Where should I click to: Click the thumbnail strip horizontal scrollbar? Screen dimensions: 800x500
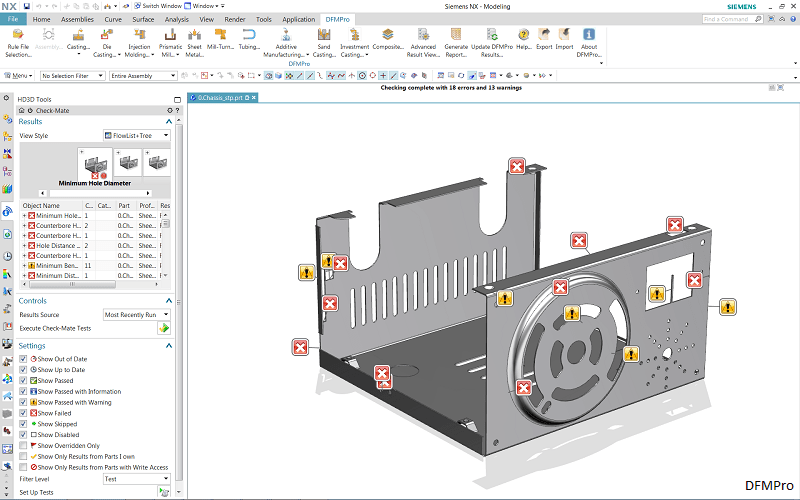coord(95,193)
